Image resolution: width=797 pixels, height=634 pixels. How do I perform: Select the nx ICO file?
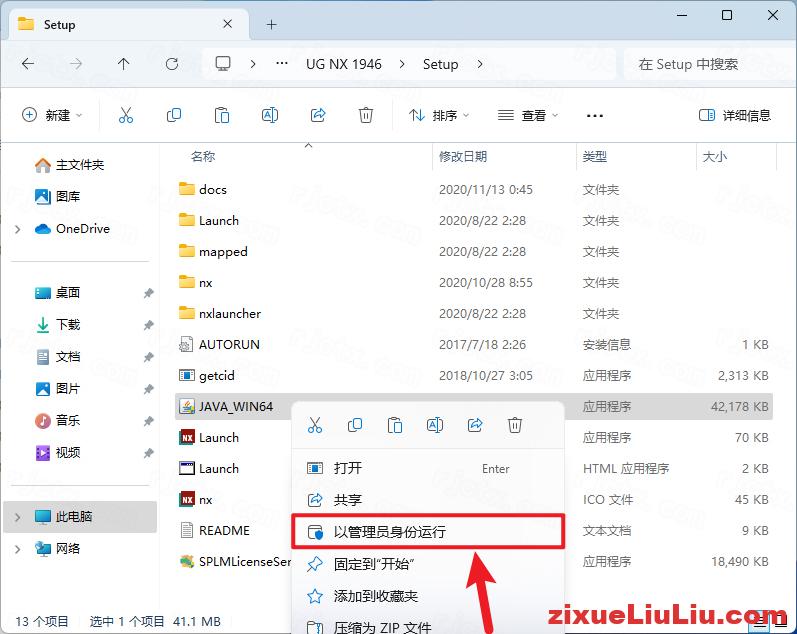[187, 499]
